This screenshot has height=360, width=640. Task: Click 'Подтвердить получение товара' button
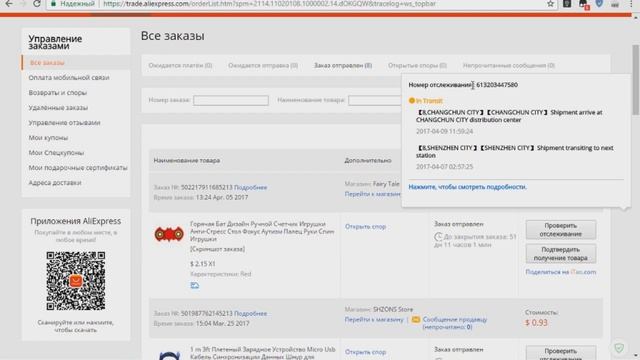561,253
